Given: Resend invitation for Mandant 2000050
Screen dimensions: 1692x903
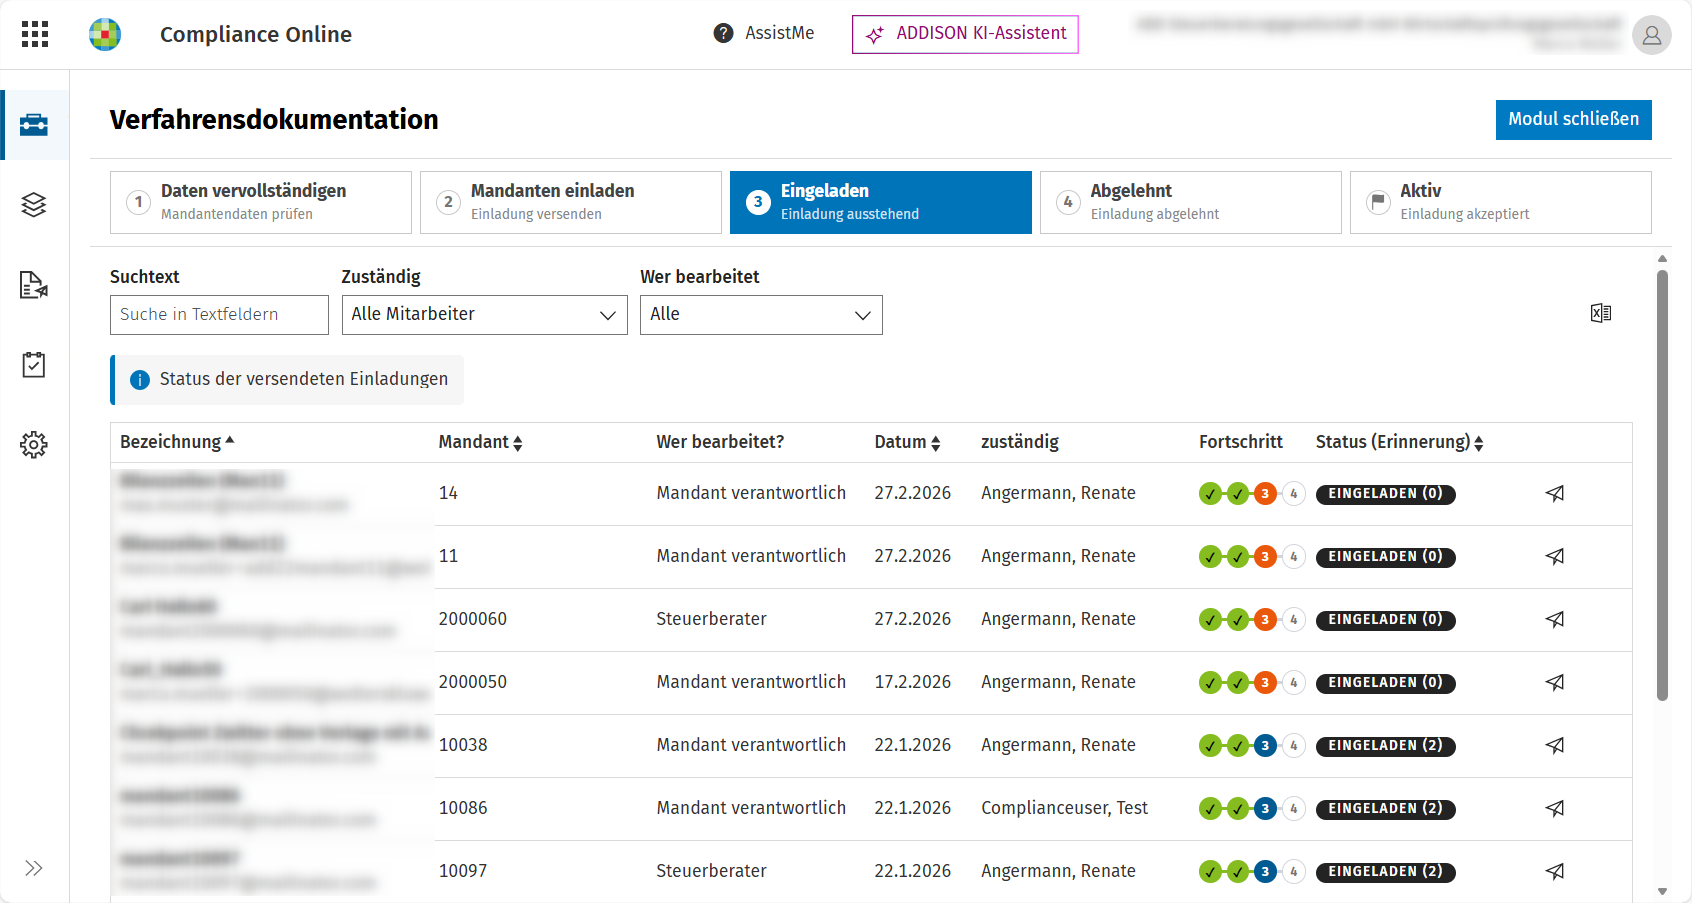Looking at the screenshot, I should point(1555,682).
